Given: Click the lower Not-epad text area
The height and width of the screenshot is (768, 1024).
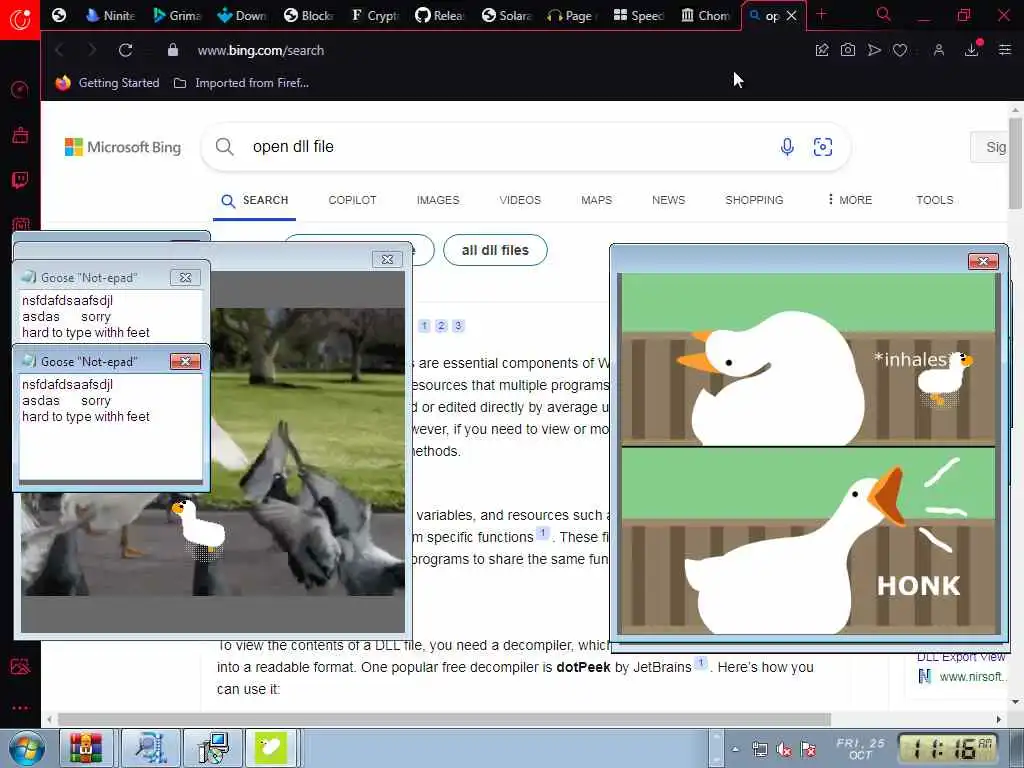Looking at the screenshot, I should click(111, 427).
